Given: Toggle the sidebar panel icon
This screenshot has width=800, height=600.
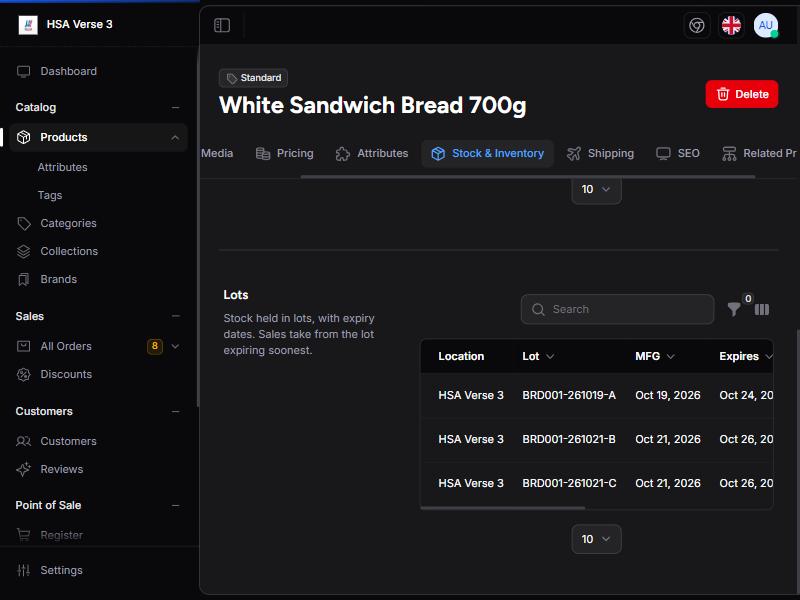Looking at the screenshot, I should click(x=222, y=25).
